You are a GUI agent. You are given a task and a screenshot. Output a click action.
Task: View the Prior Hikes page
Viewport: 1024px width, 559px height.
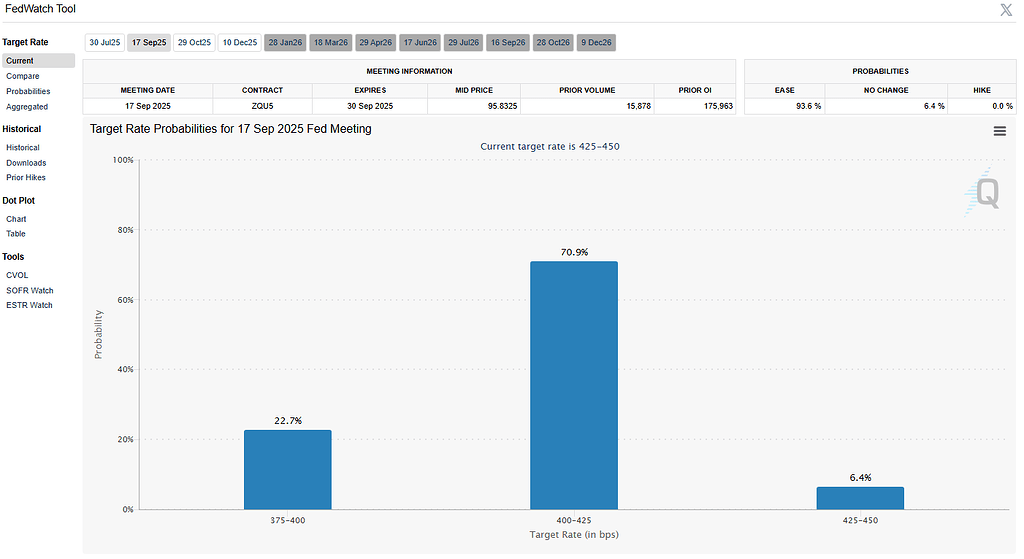point(26,177)
